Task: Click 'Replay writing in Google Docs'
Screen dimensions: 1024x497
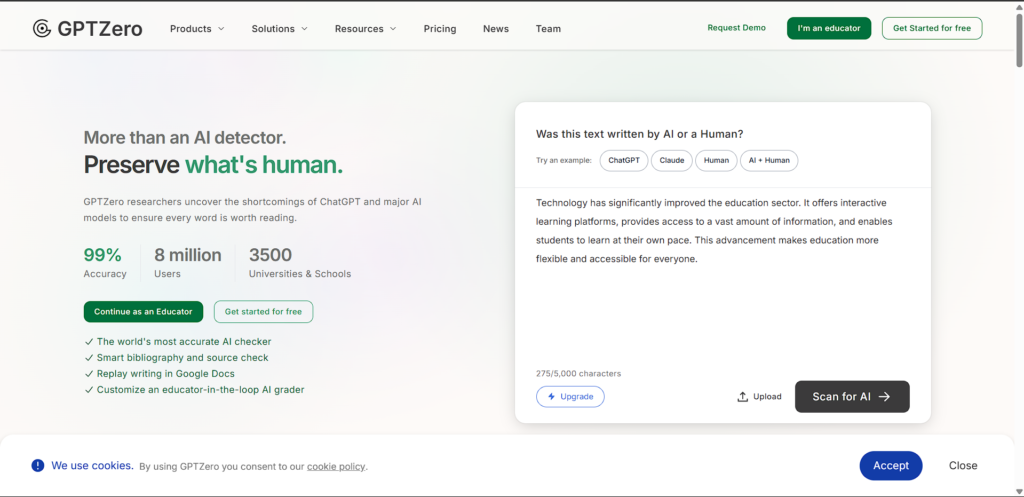Action: click(166, 374)
